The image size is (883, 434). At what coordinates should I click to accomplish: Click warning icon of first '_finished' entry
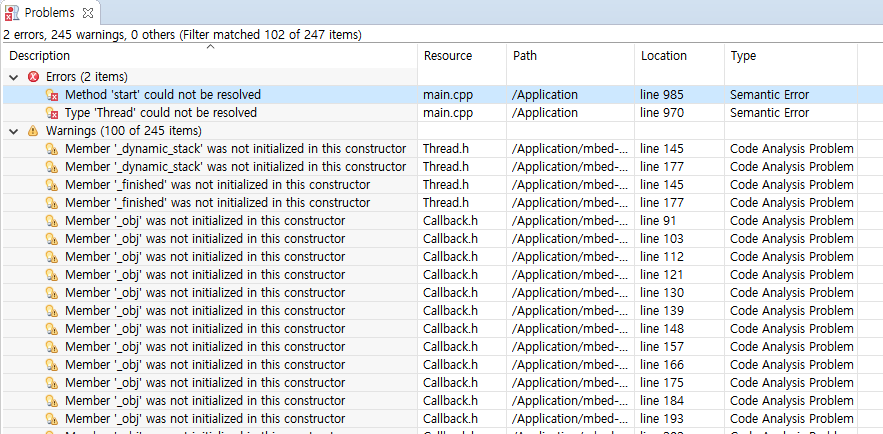point(52,185)
